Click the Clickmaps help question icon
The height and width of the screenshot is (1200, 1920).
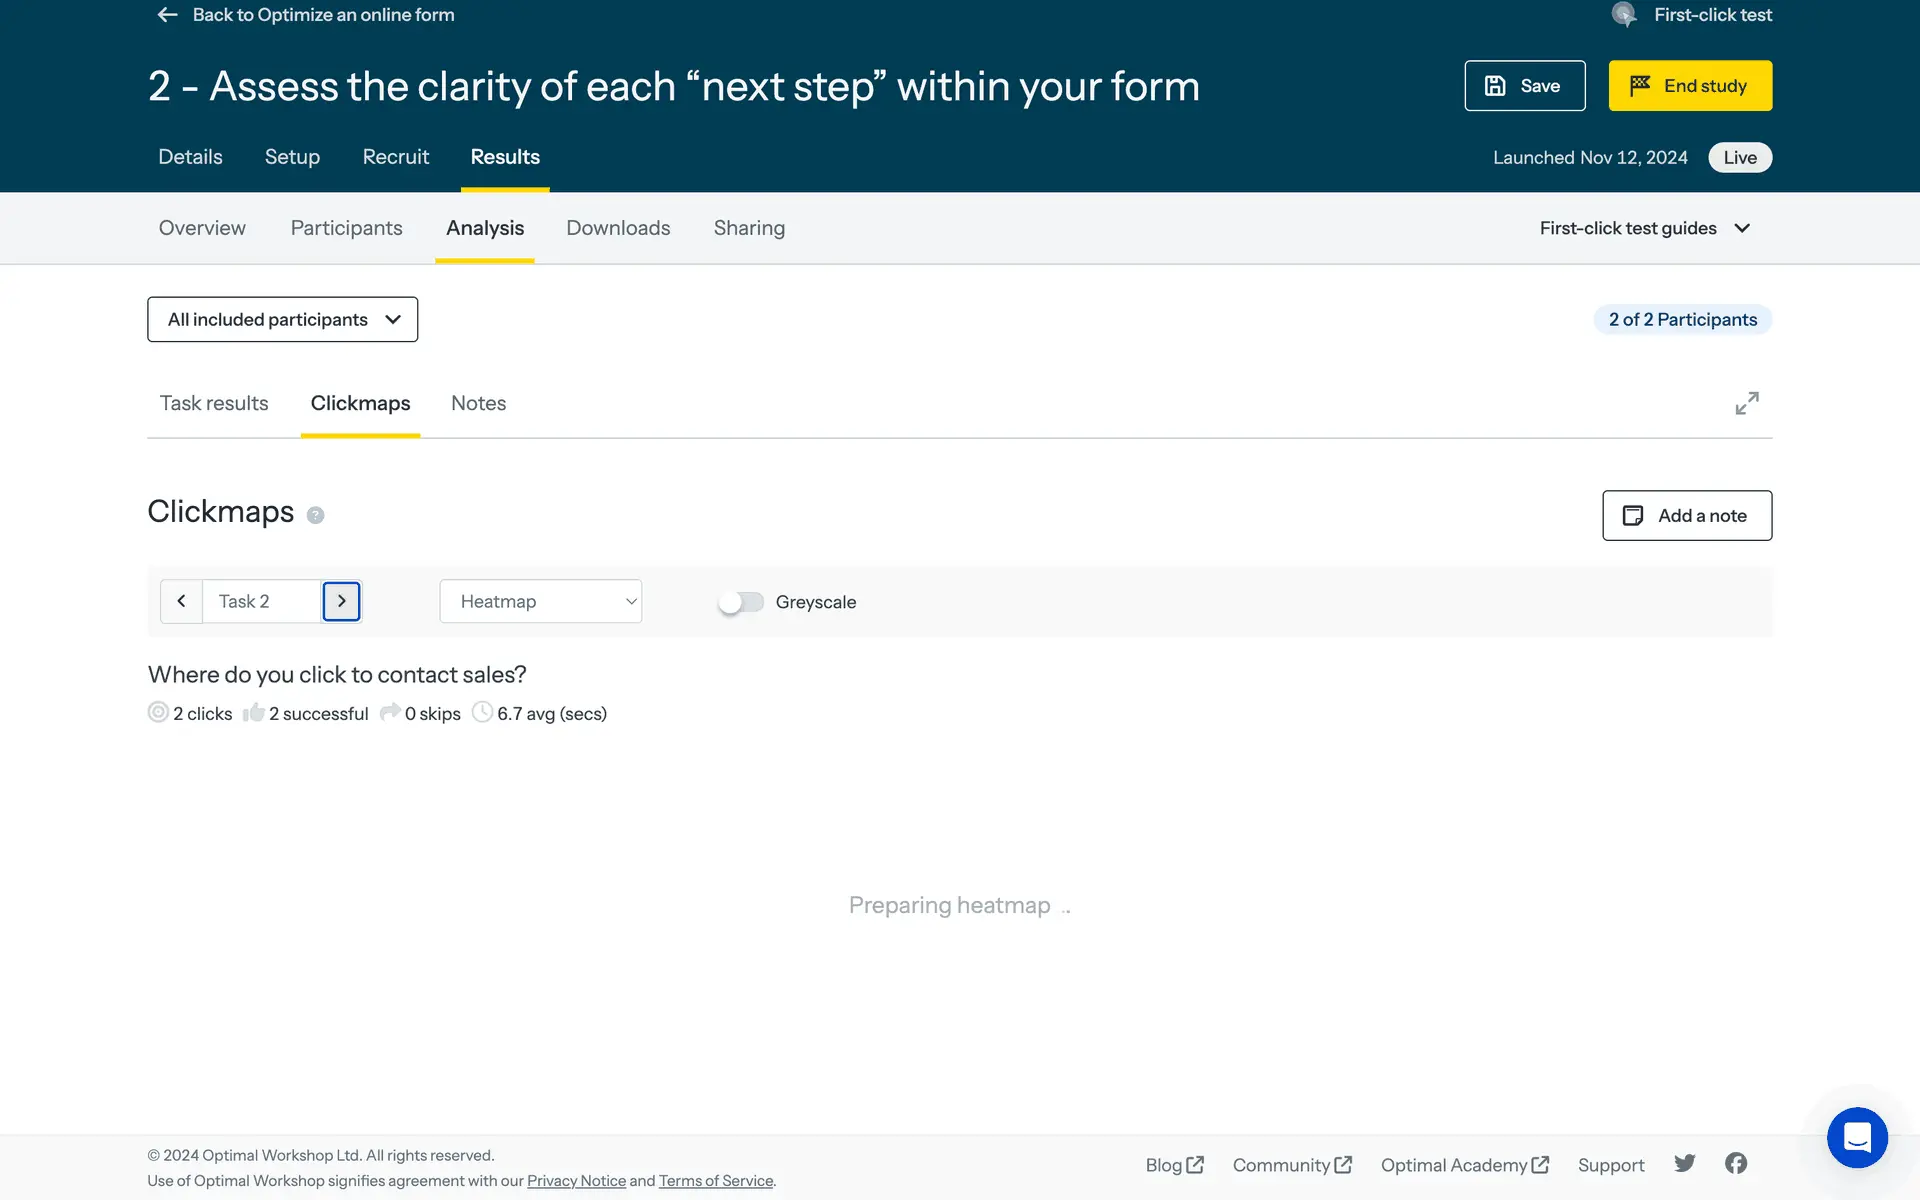pos(315,515)
